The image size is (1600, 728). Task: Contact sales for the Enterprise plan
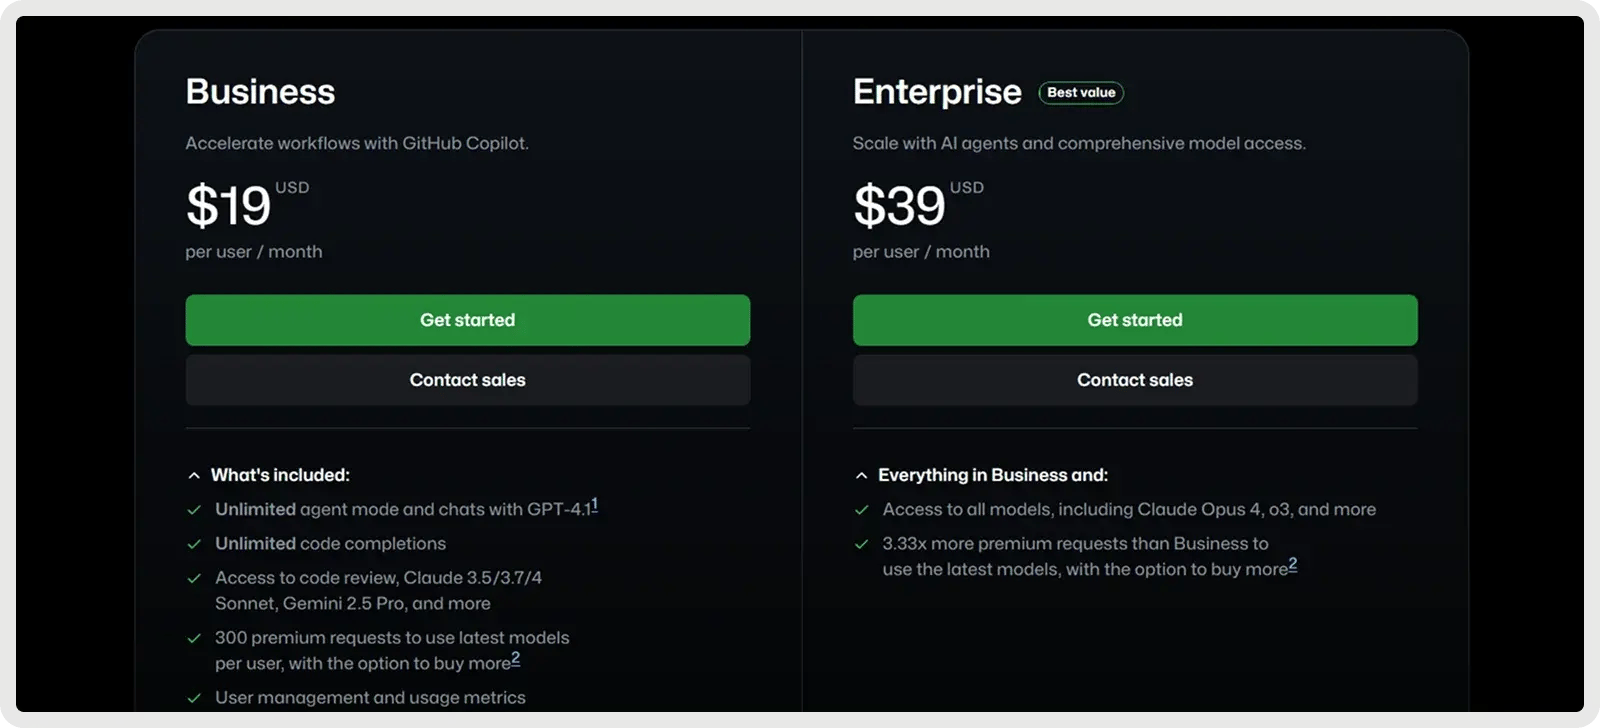(x=1134, y=380)
